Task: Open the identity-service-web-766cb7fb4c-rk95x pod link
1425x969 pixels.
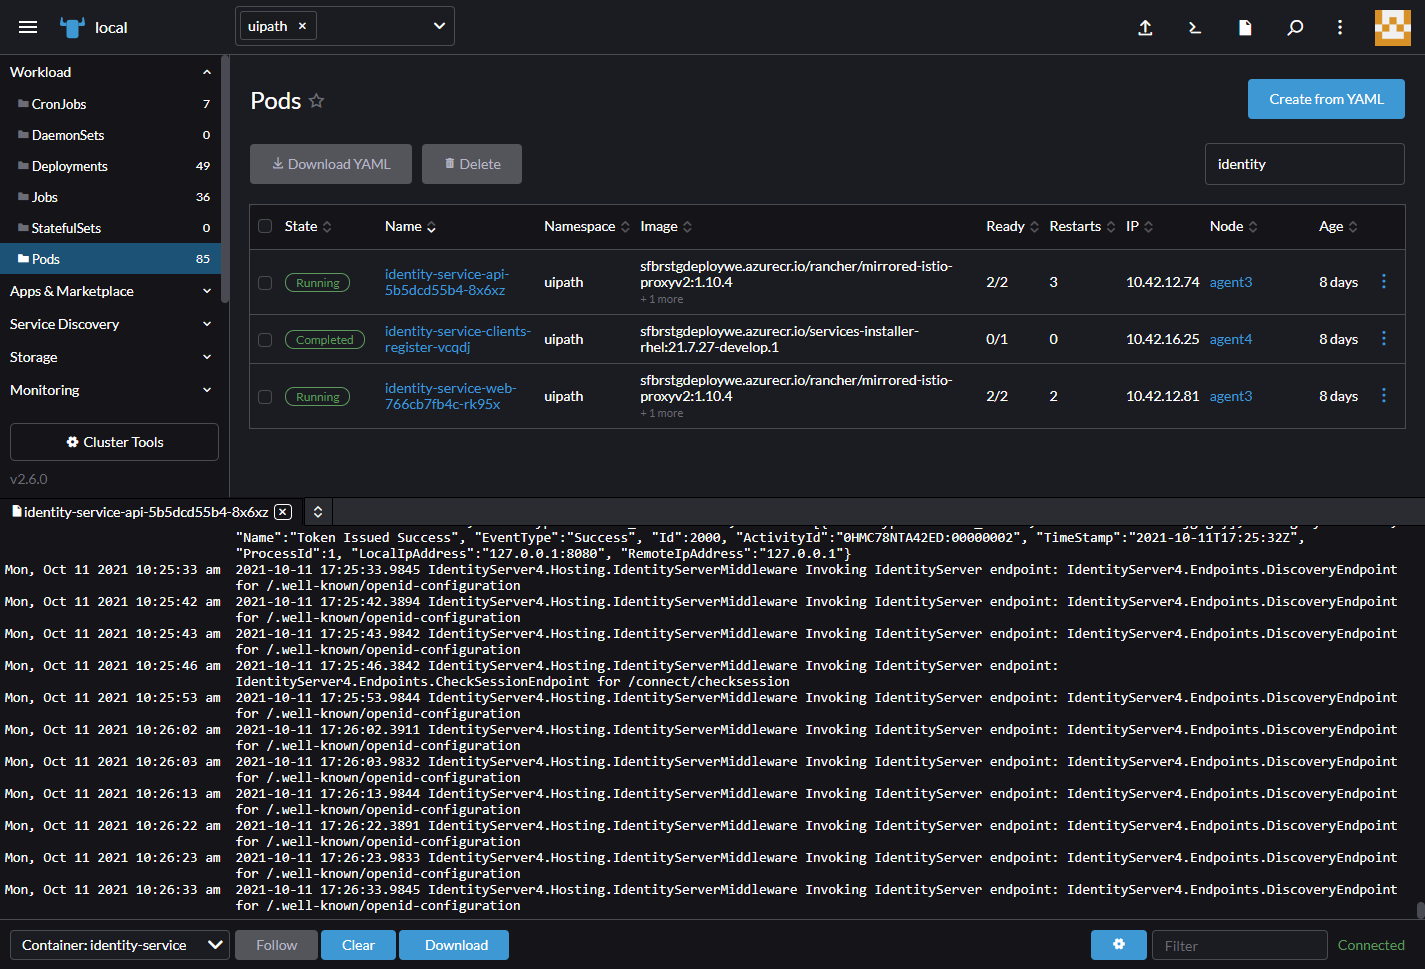Action: 450,396
